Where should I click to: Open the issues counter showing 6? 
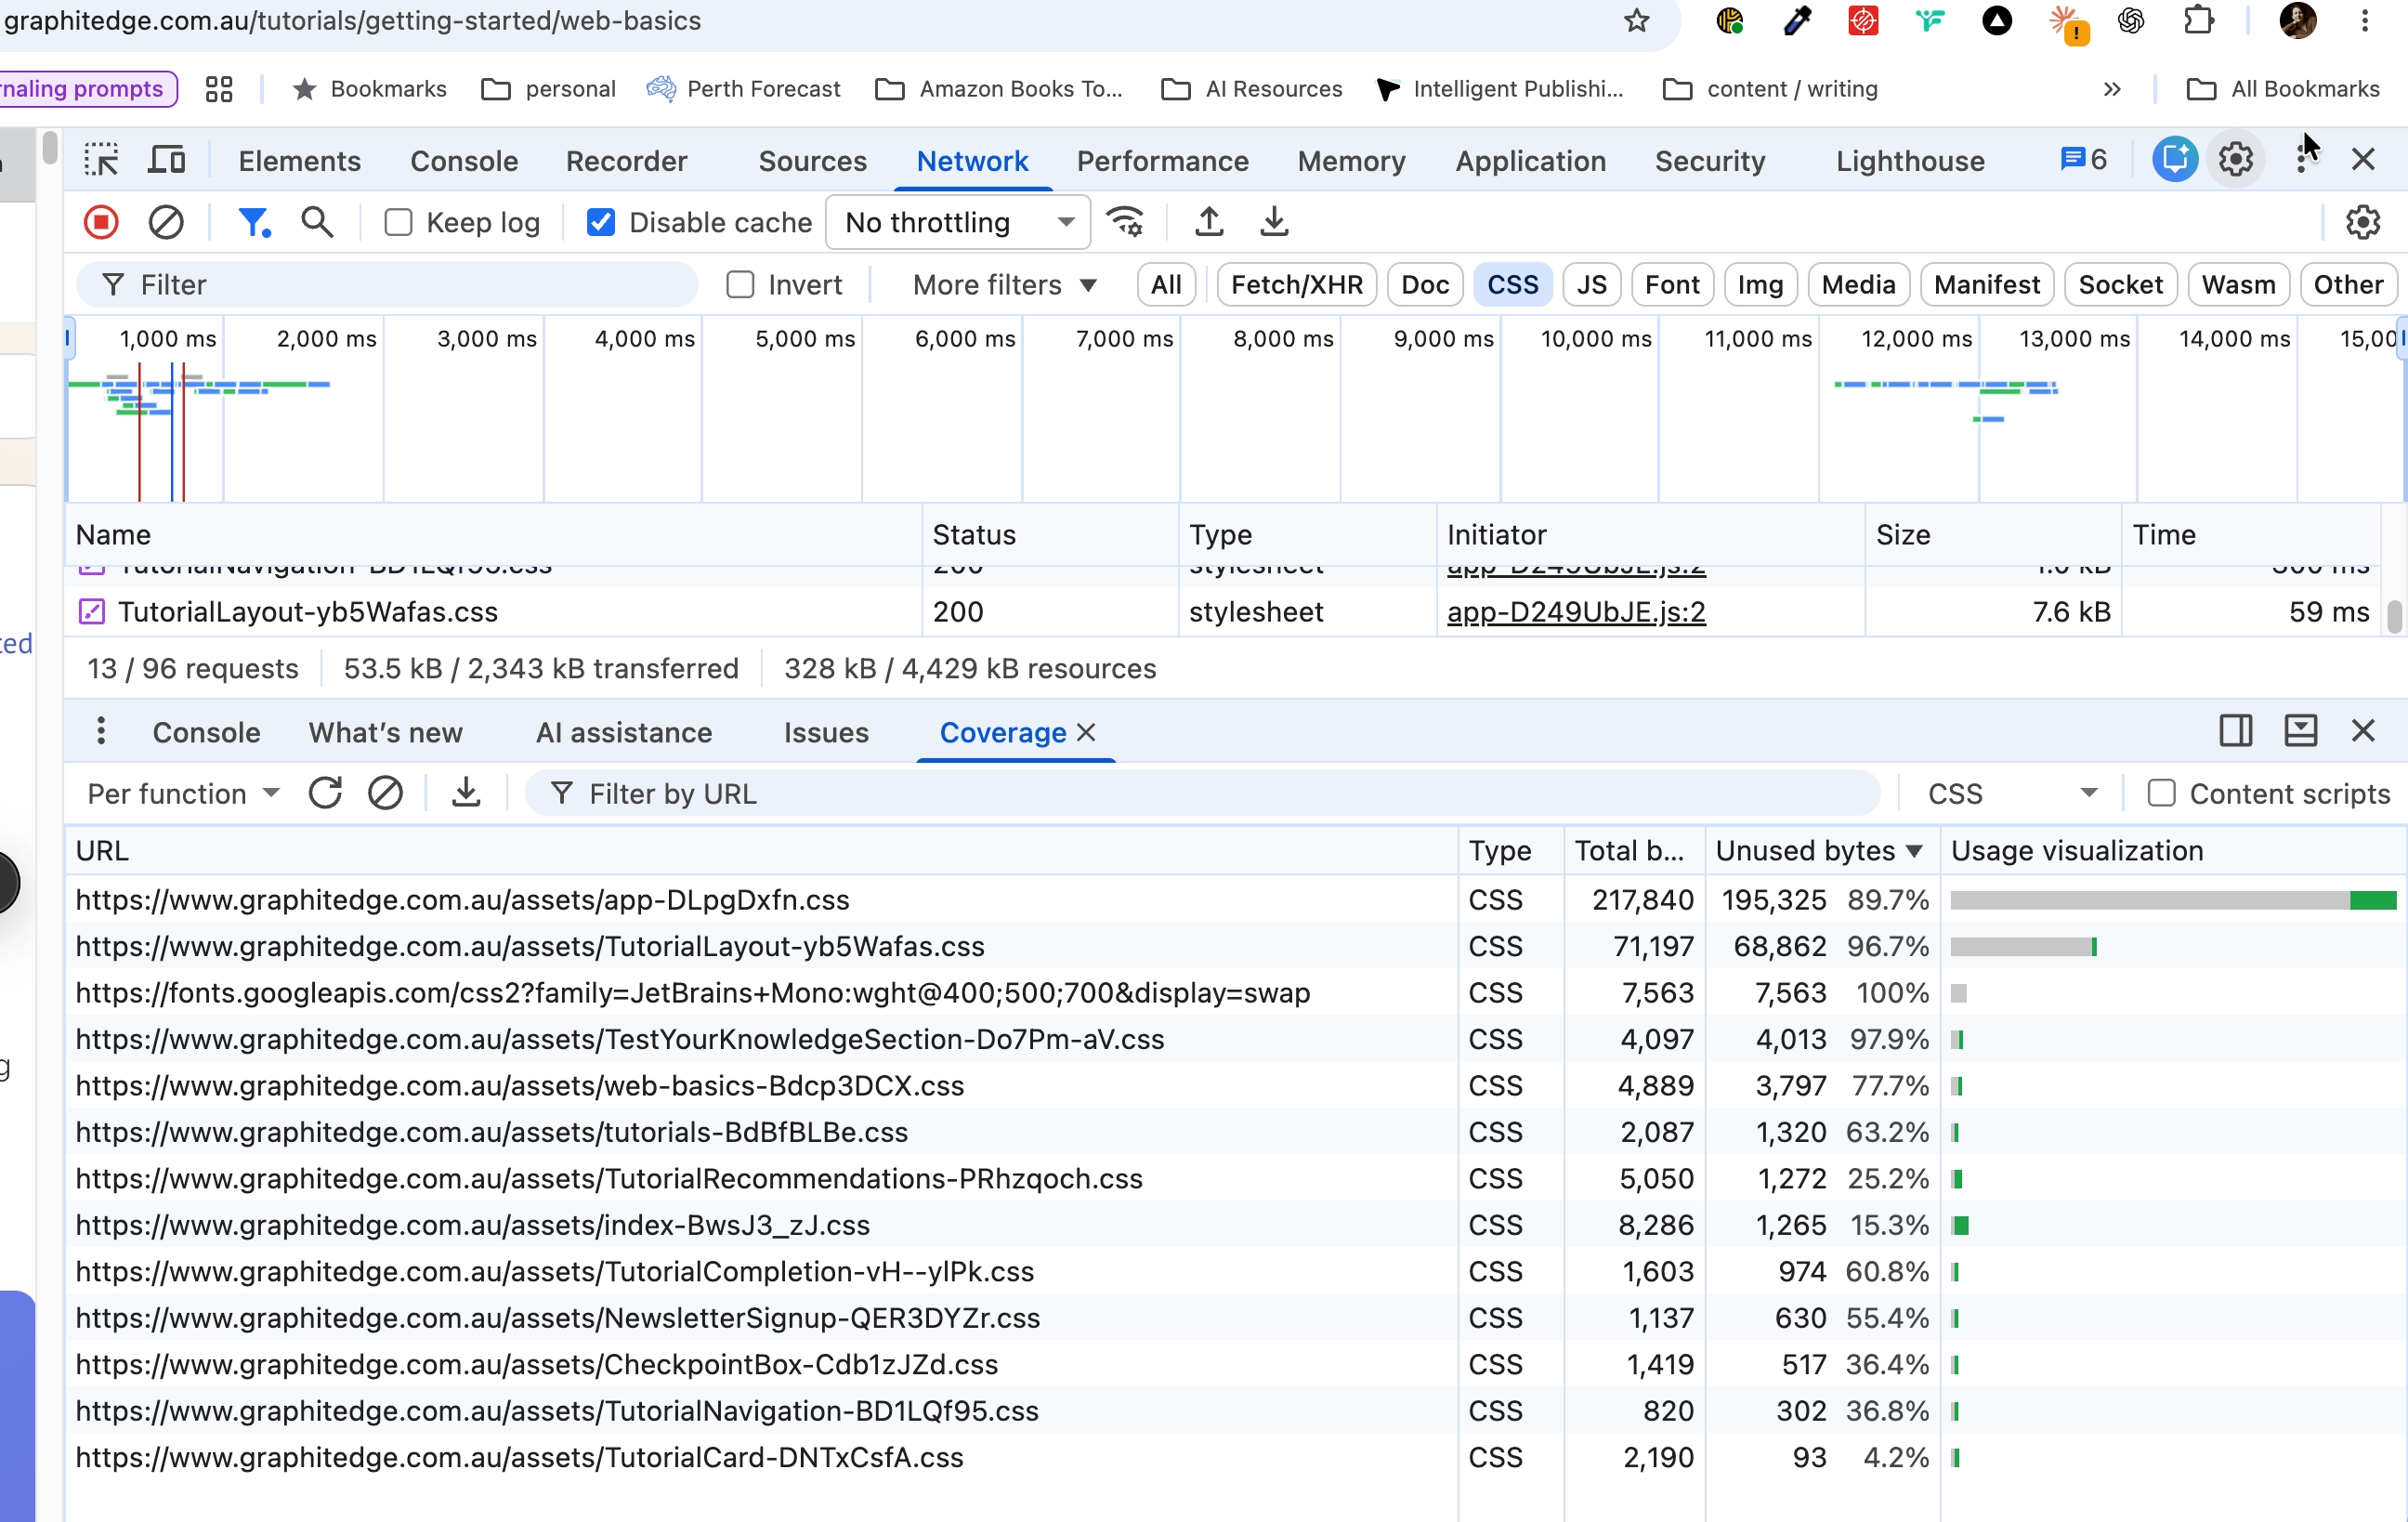(2084, 160)
